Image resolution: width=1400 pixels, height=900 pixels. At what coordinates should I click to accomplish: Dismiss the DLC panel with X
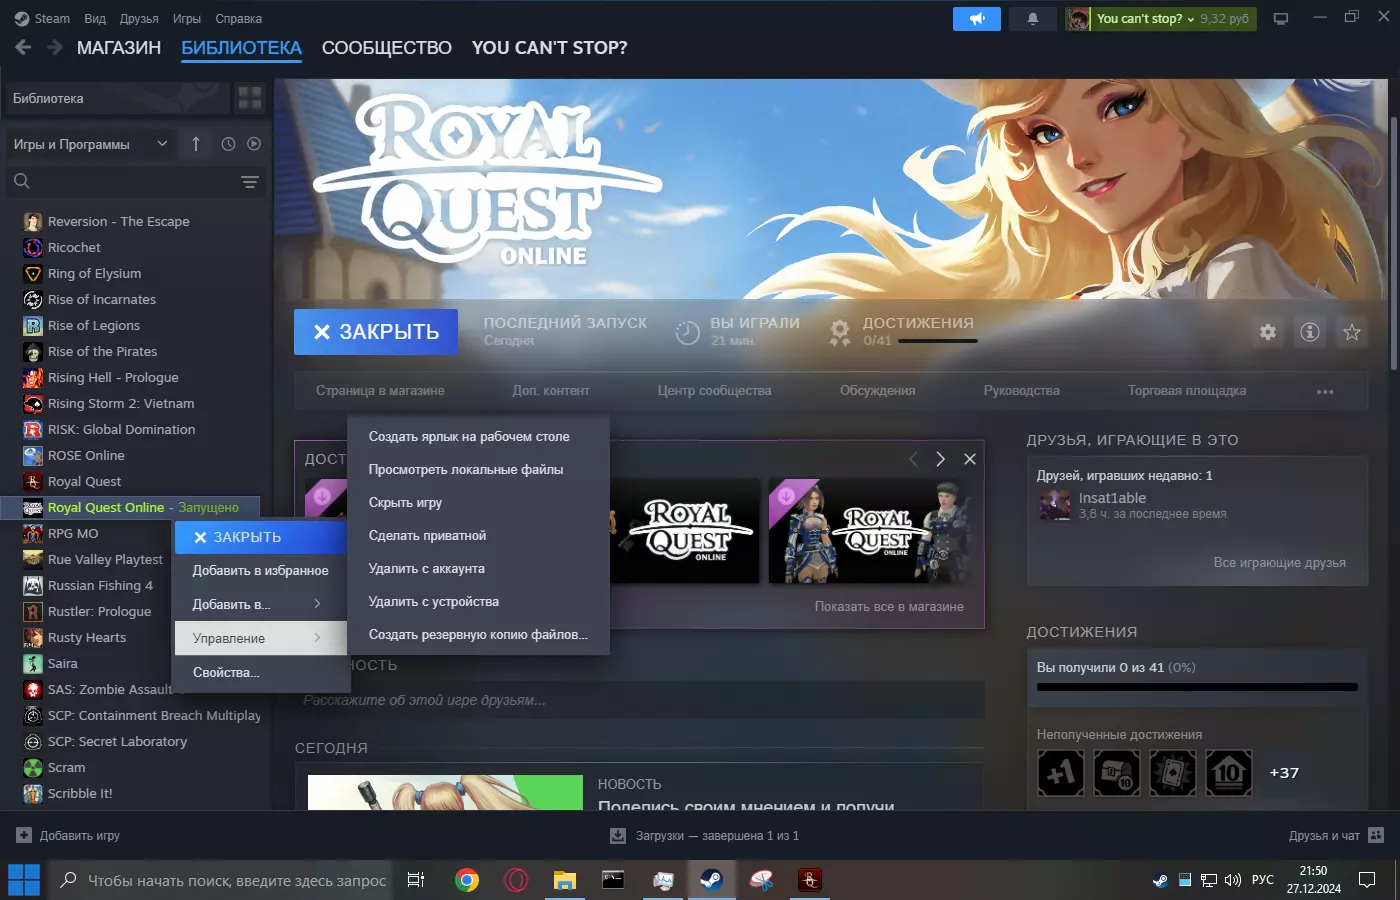tap(969, 459)
